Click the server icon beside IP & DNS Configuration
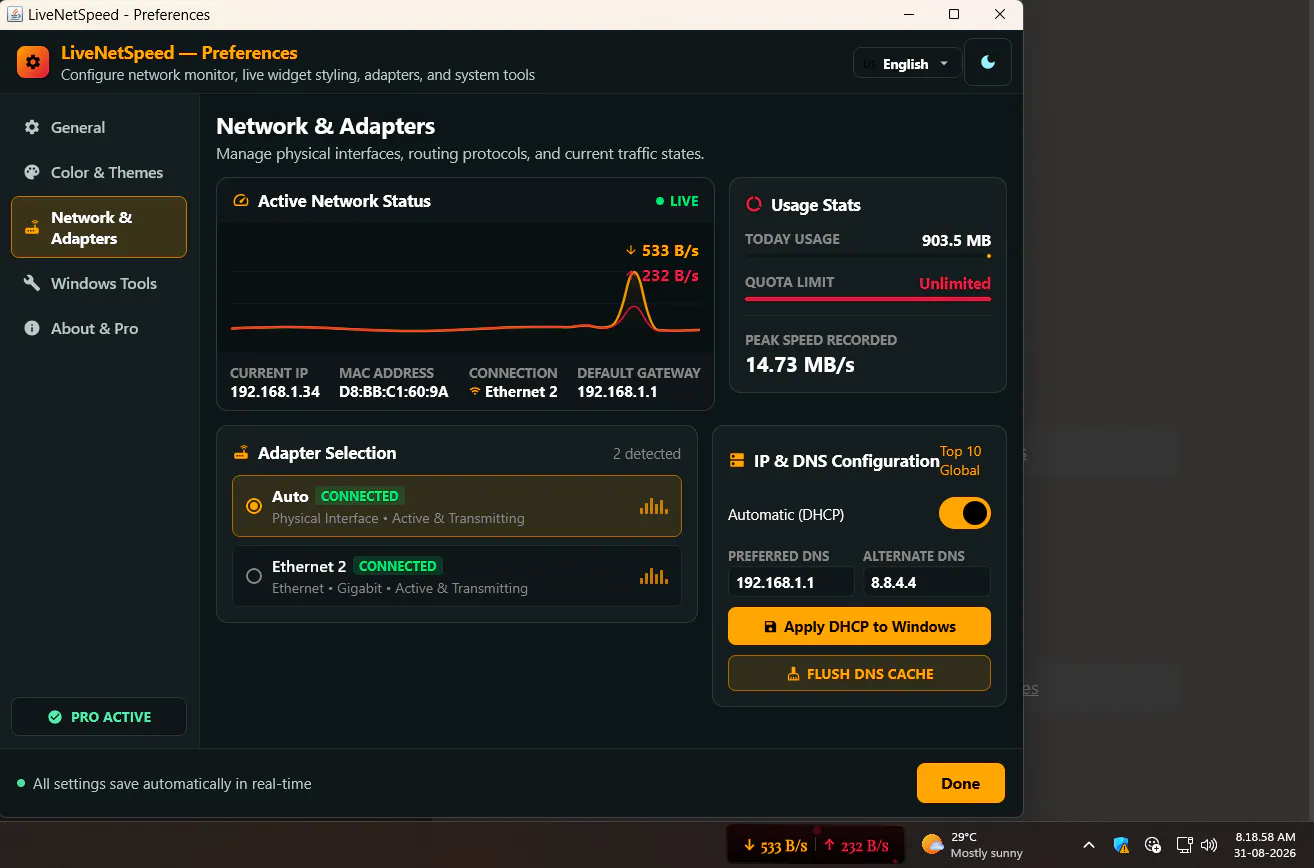 coord(737,461)
